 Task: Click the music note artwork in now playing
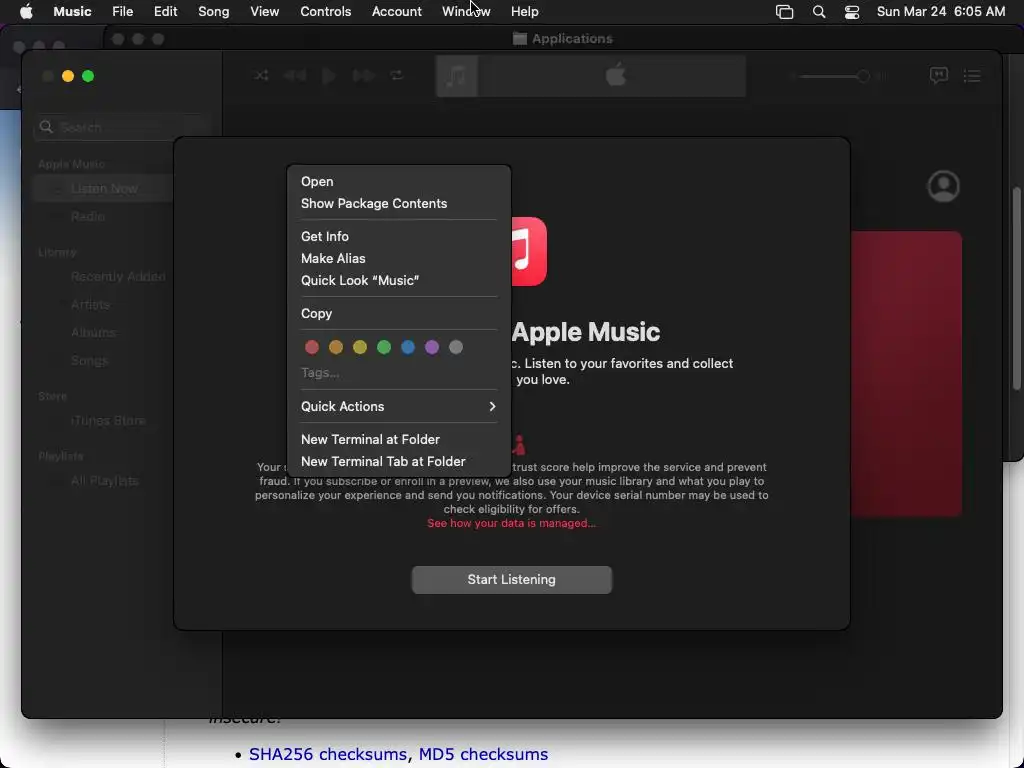coord(457,76)
